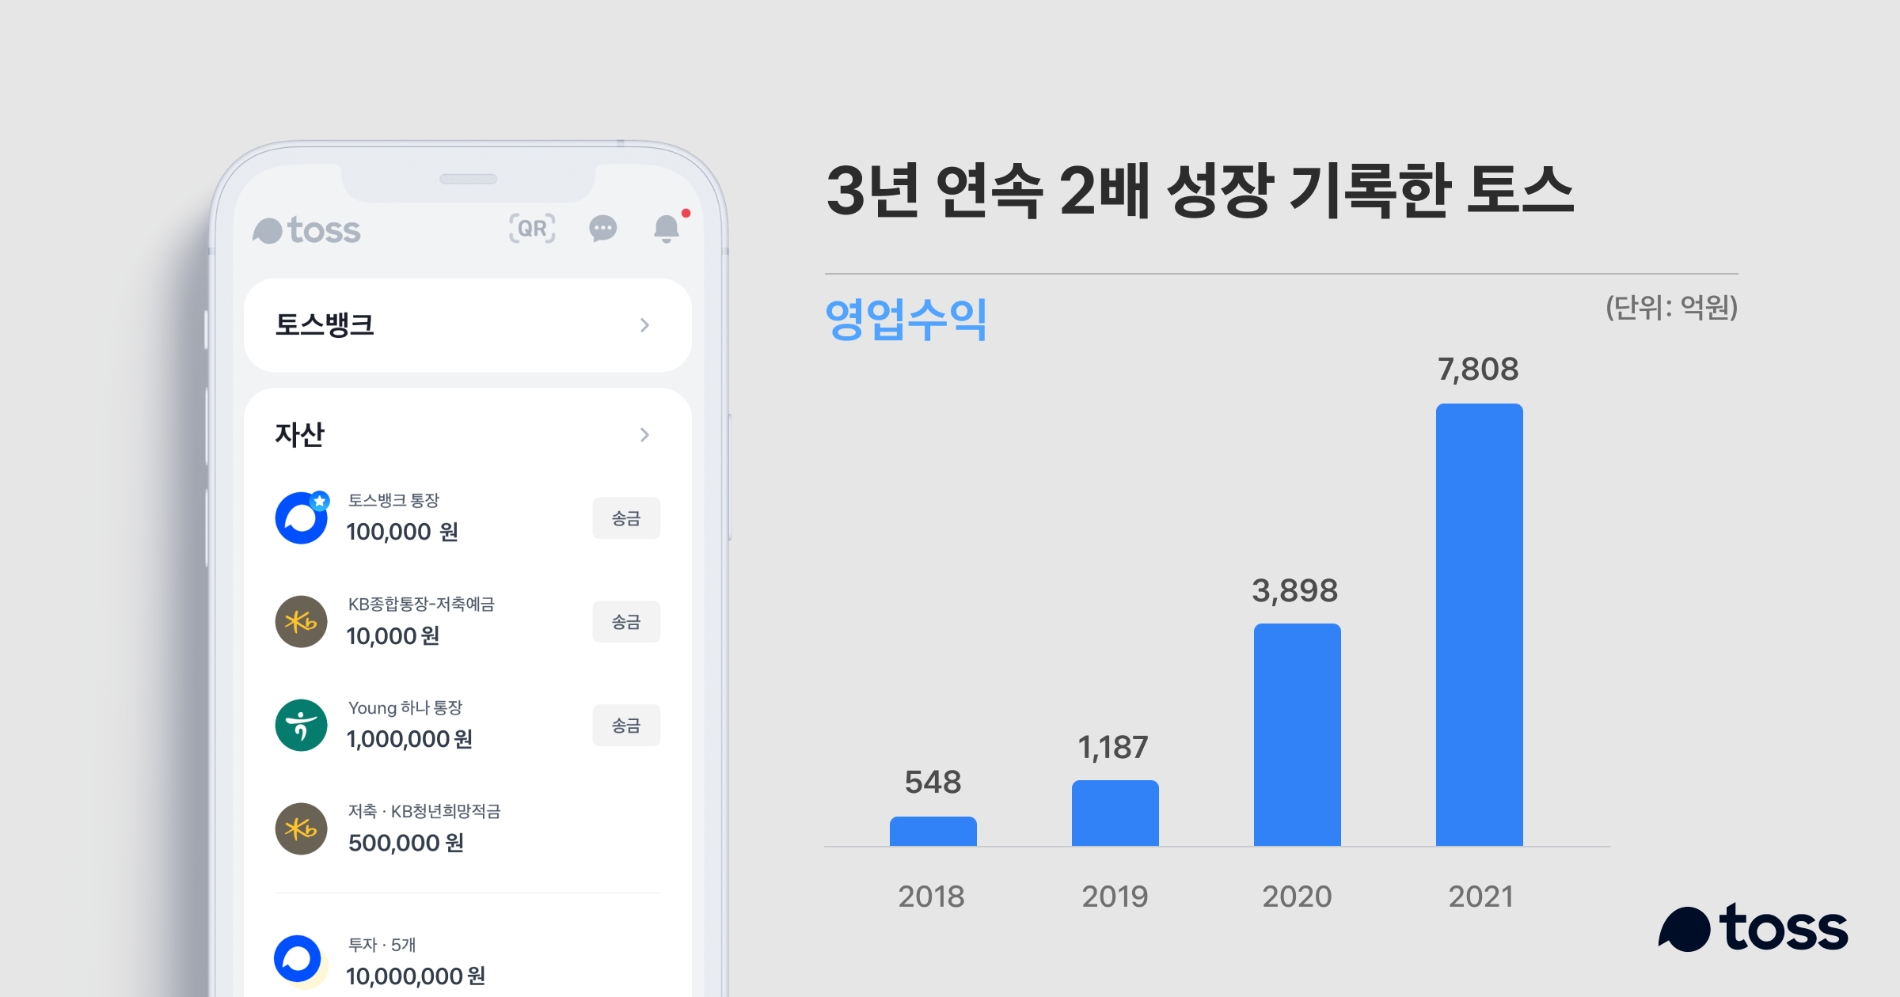
Task: Select the 7,808 value label
Action: (1477, 369)
